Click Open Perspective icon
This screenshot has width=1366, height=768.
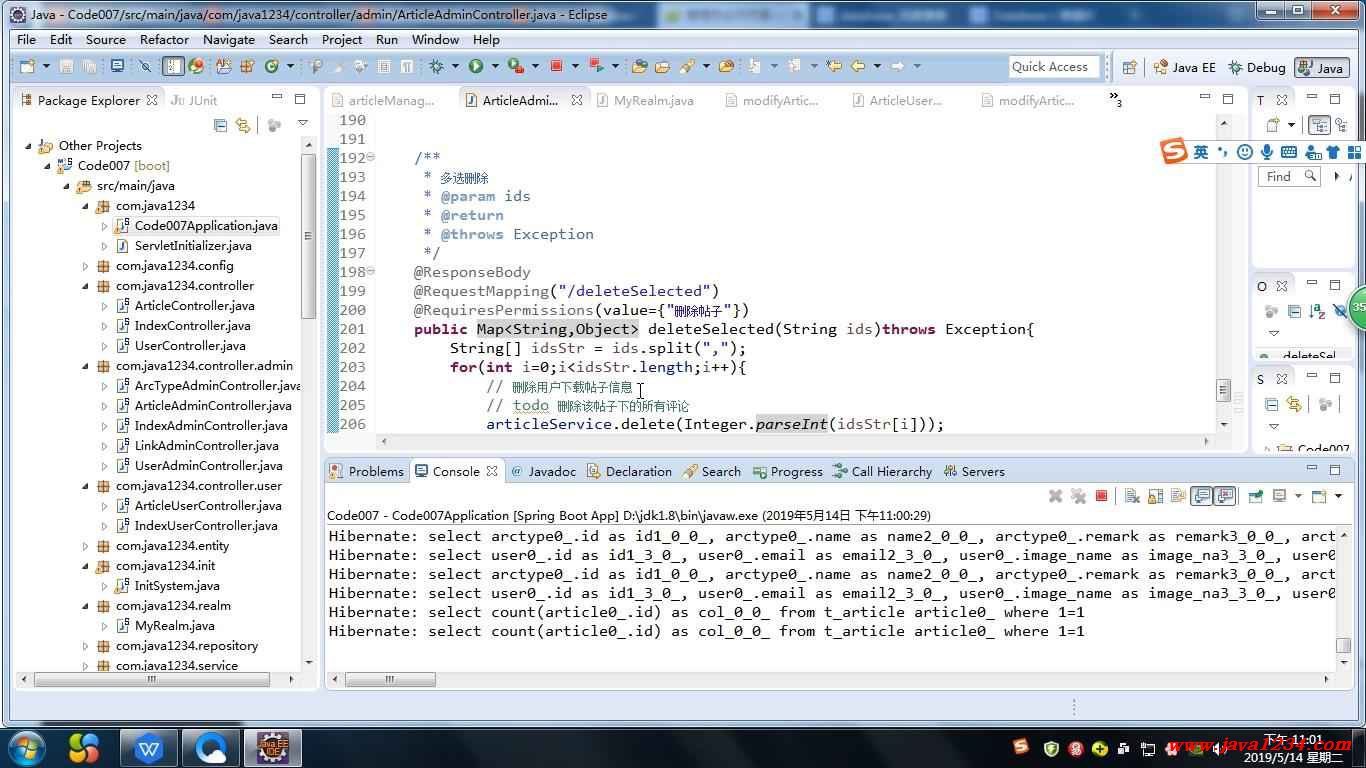pos(1129,67)
